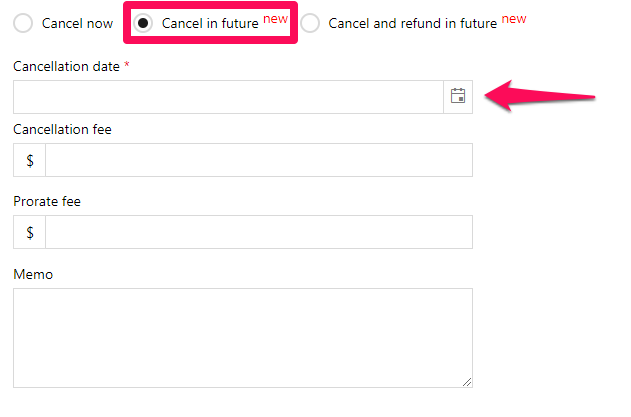
Task: Click the red 'new' badge after Cancel in future
Action: pyautogui.click(x=275, y=19)
